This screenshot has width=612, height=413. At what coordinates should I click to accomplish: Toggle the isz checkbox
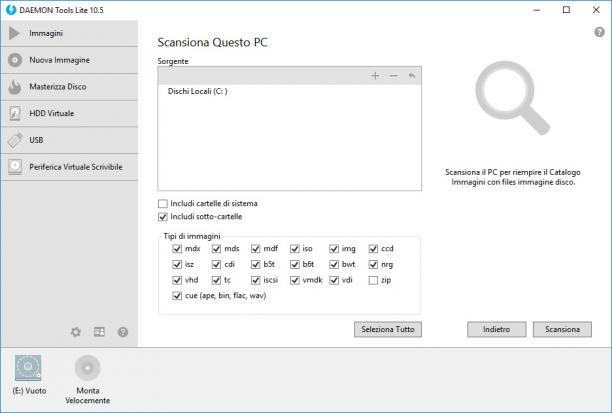[x=177, y=265]
